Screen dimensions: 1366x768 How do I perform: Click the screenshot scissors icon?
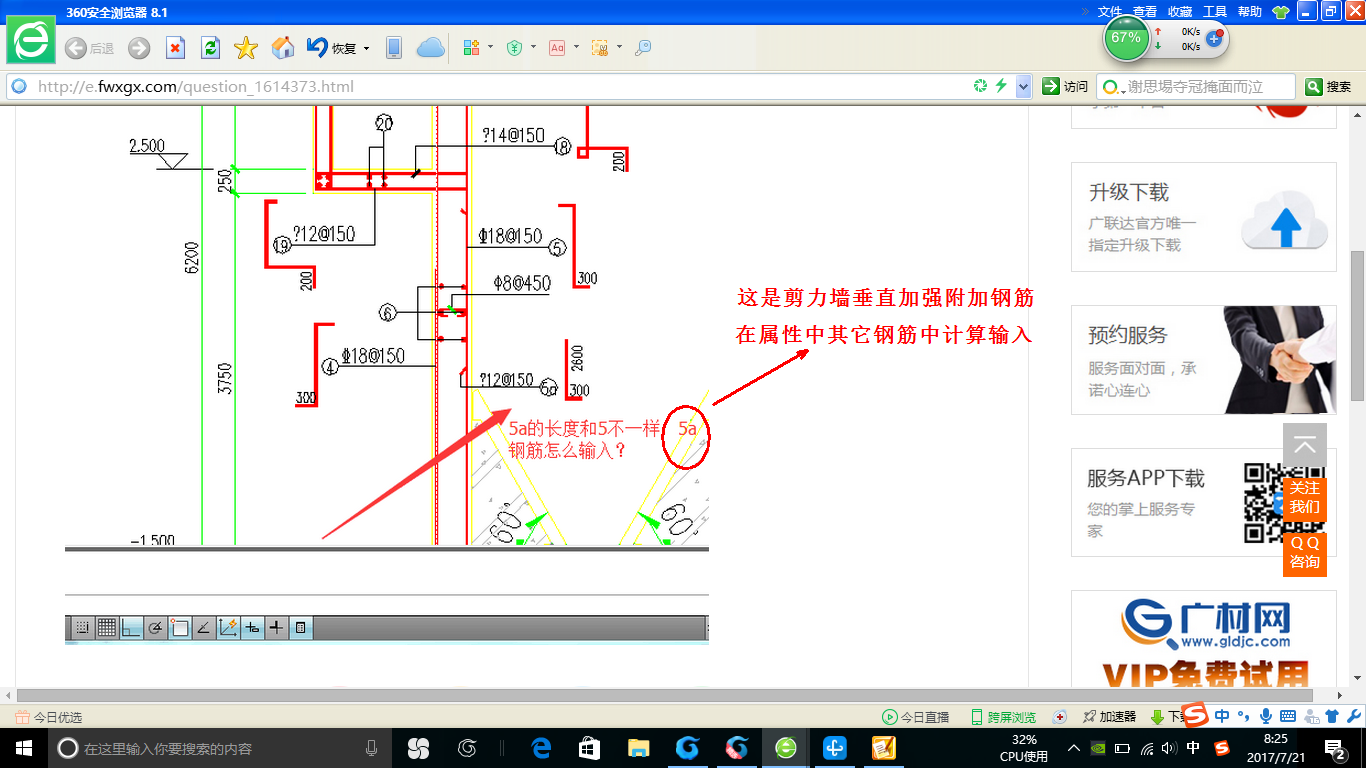[600, 48]
